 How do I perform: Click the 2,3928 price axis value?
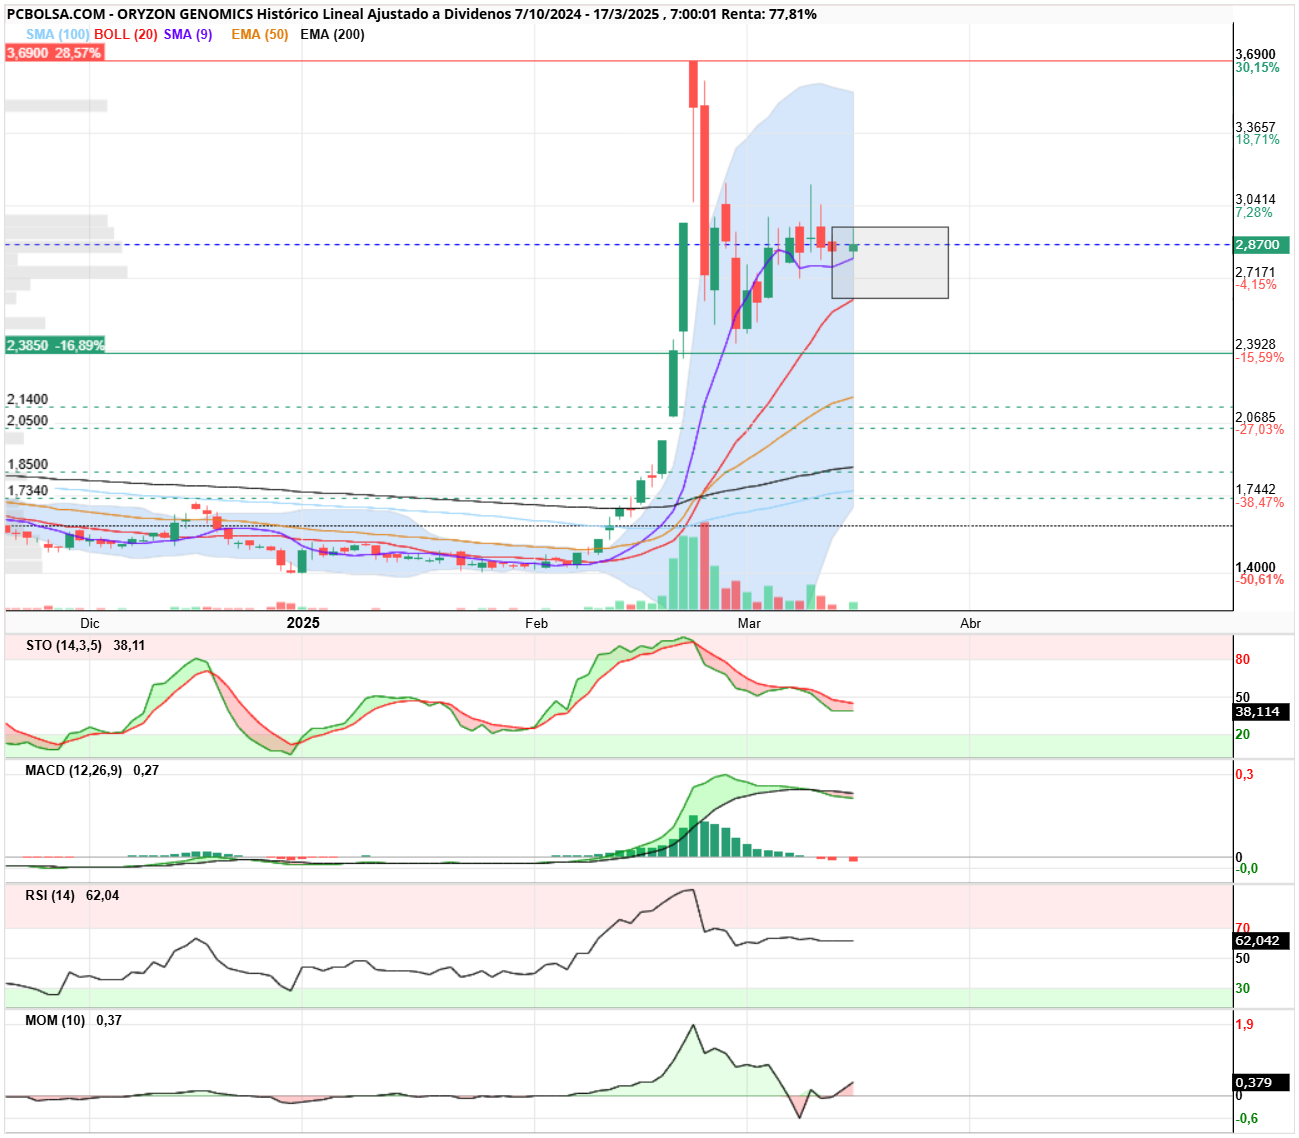click(x=1256, y=344)
